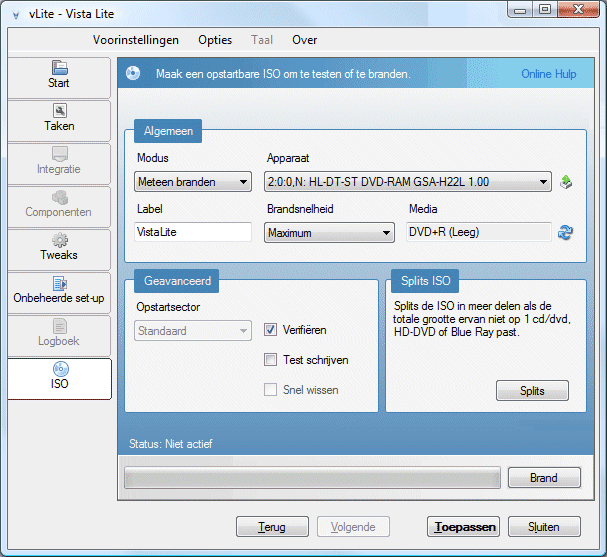Select the Componenten sidebar item
This screenshot has height=557, width=607.
click(59, 206)
